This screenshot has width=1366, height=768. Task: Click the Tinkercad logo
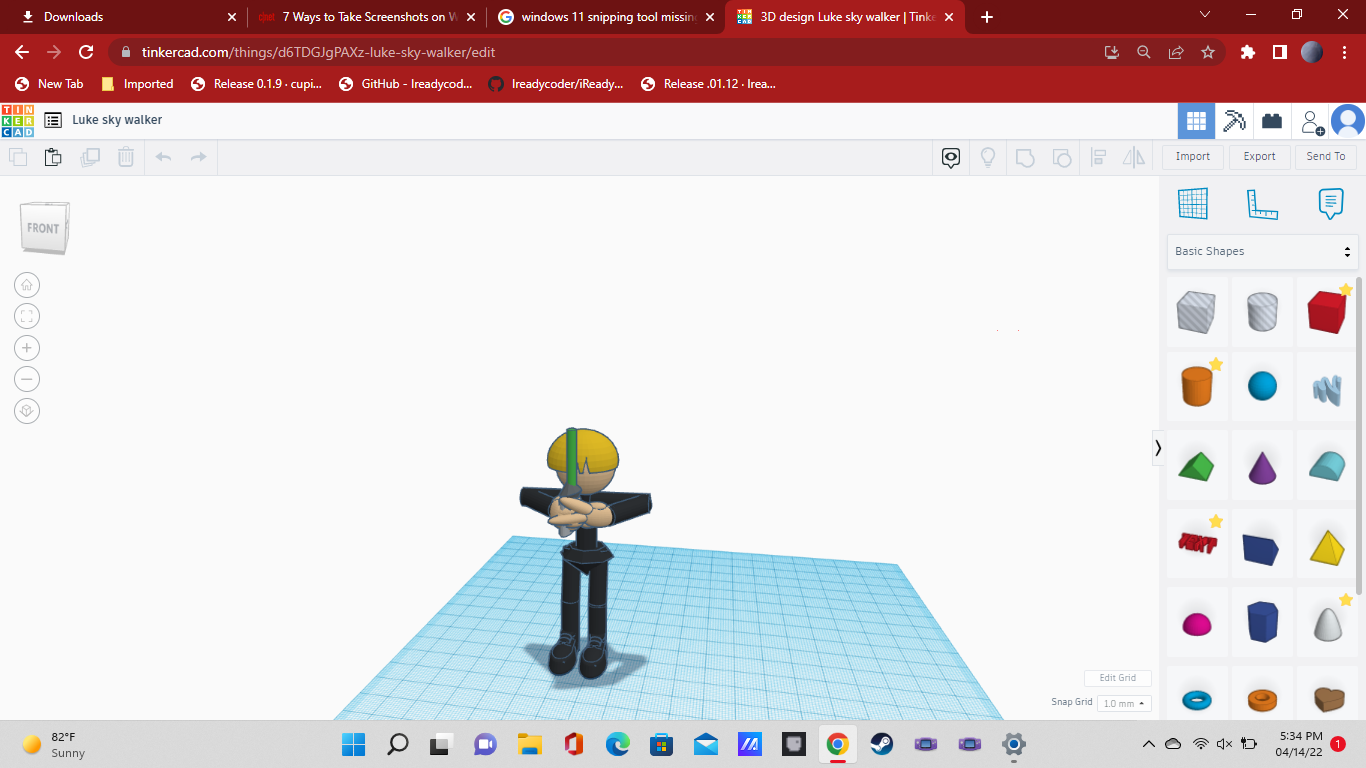click(x=18, y=120)
